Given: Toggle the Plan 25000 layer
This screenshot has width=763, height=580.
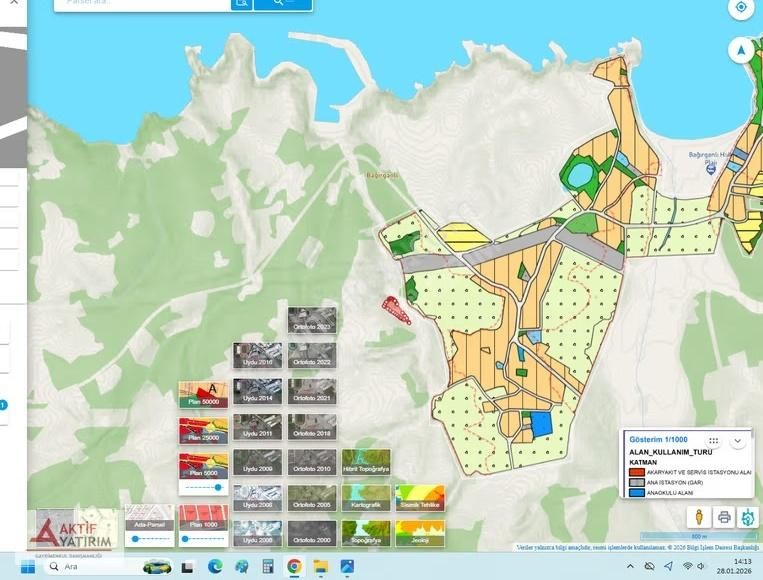Looking at the screenshot, I should click(203, 430).
